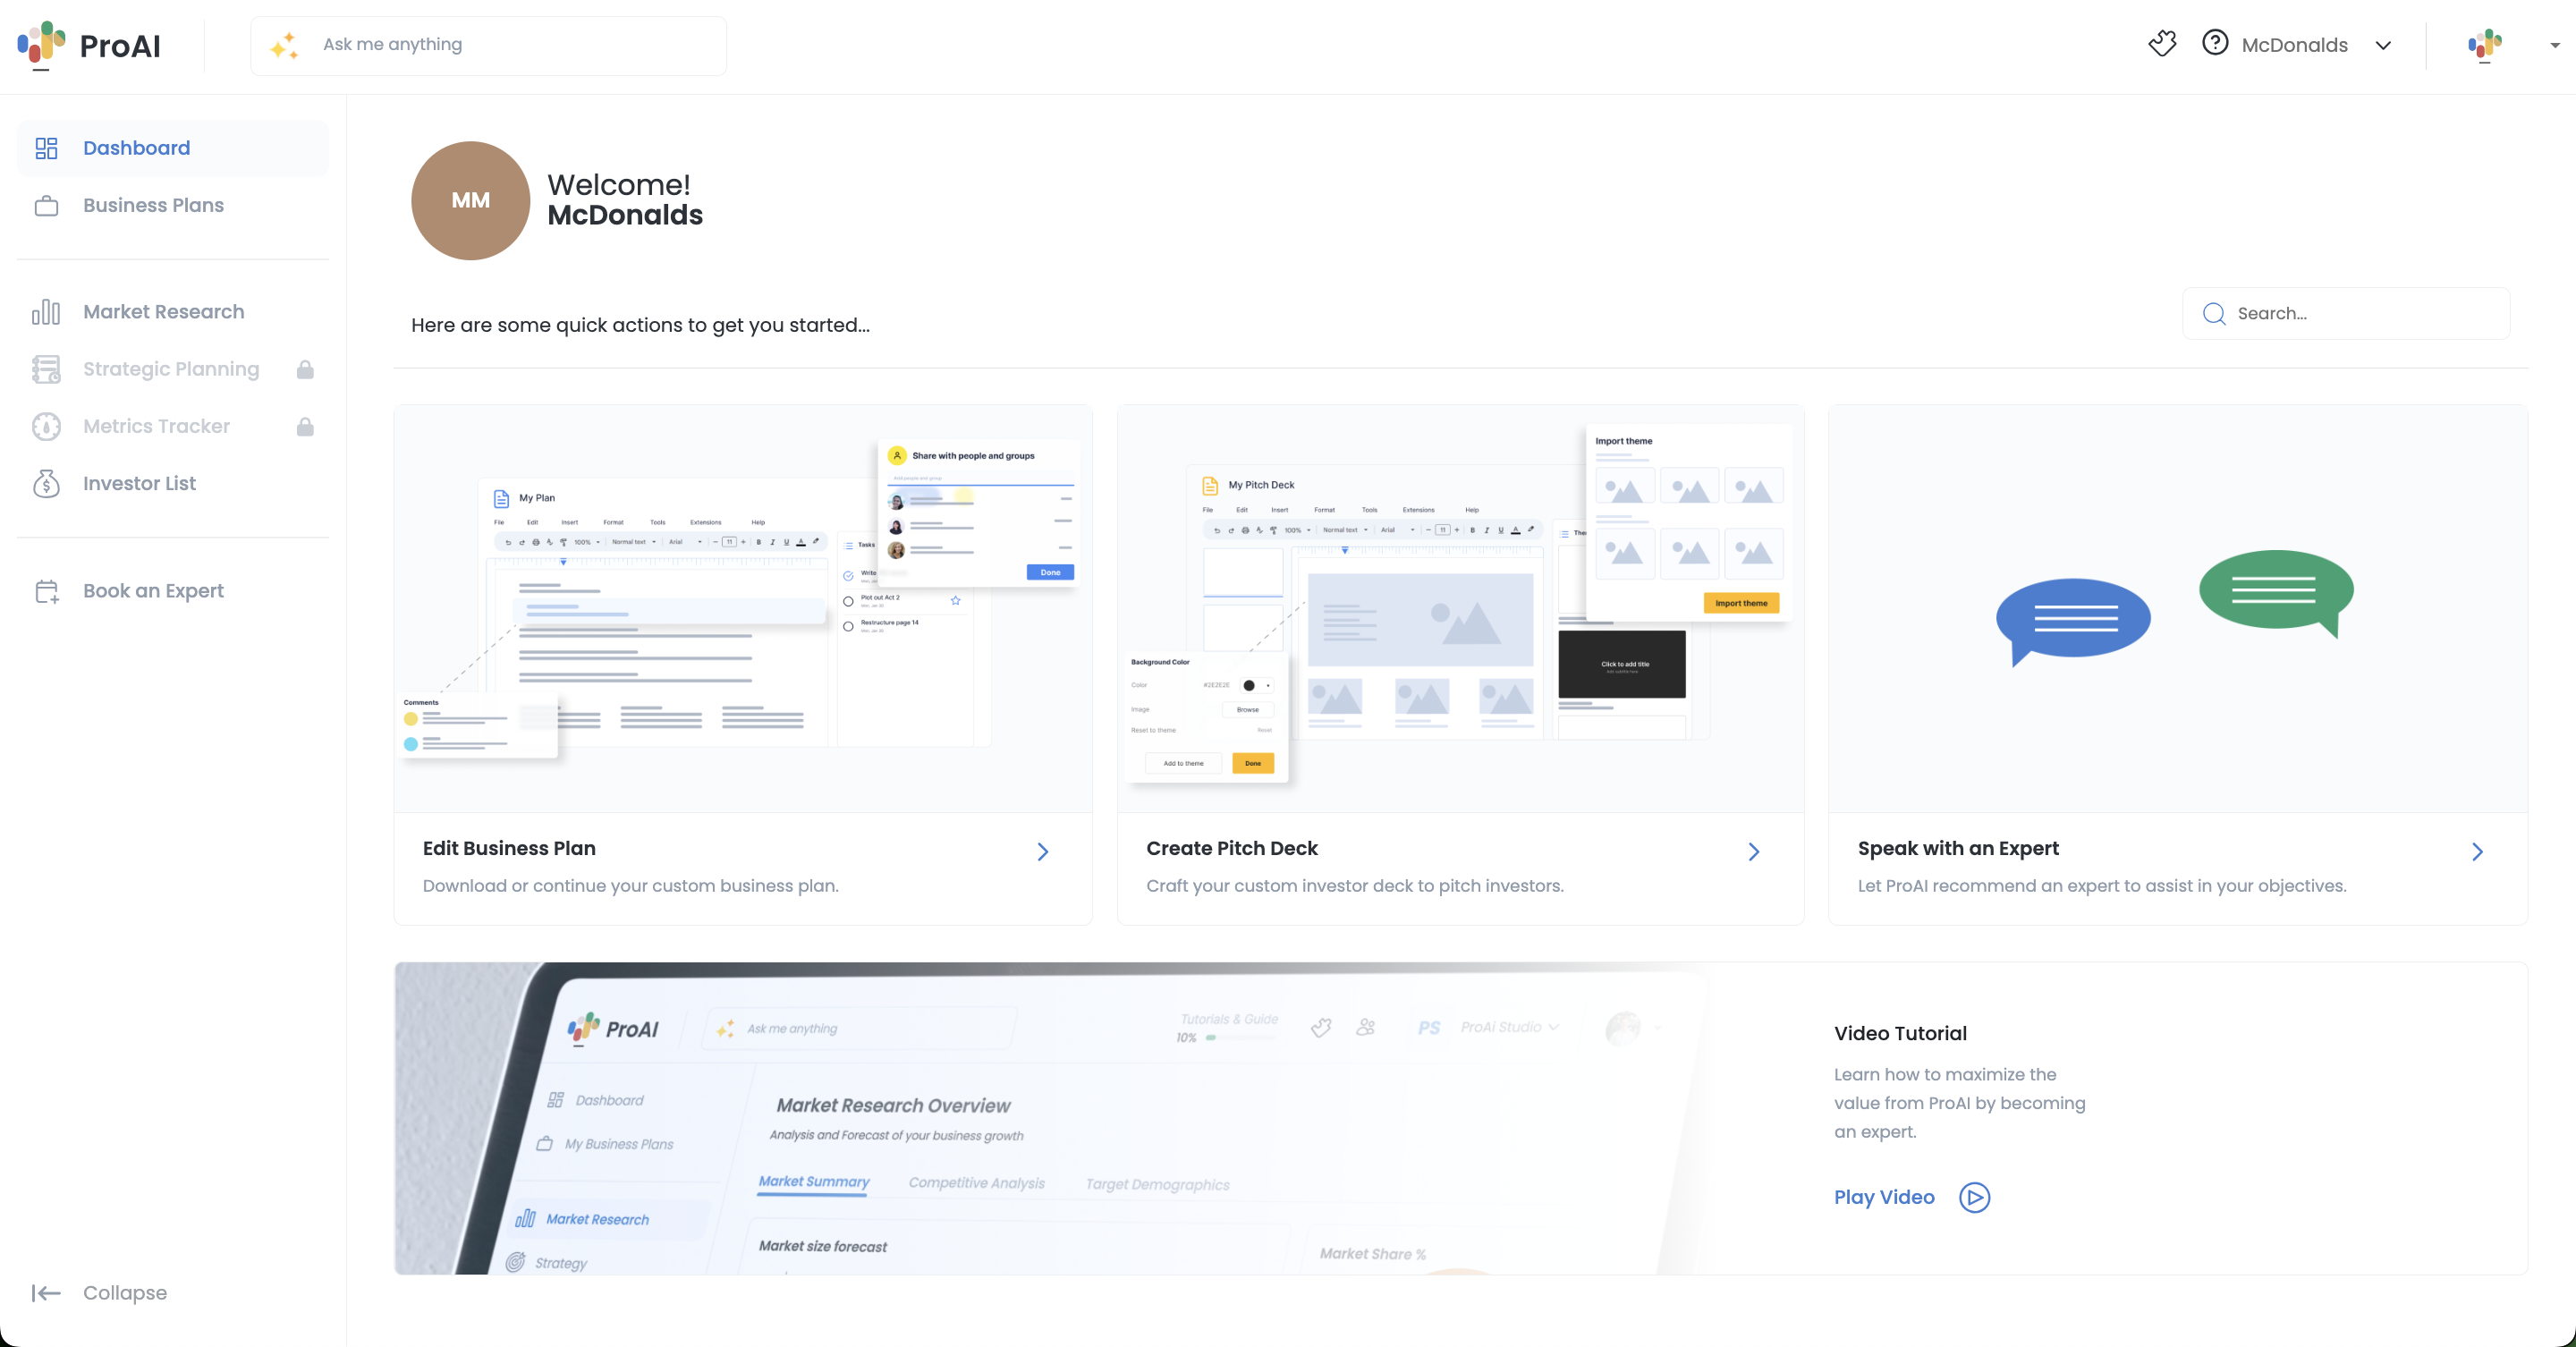Expand the McDonalds account dropdown
Image resolution: width=2576 pixels, height=1347 pixels.
[x=2383, y=45]
